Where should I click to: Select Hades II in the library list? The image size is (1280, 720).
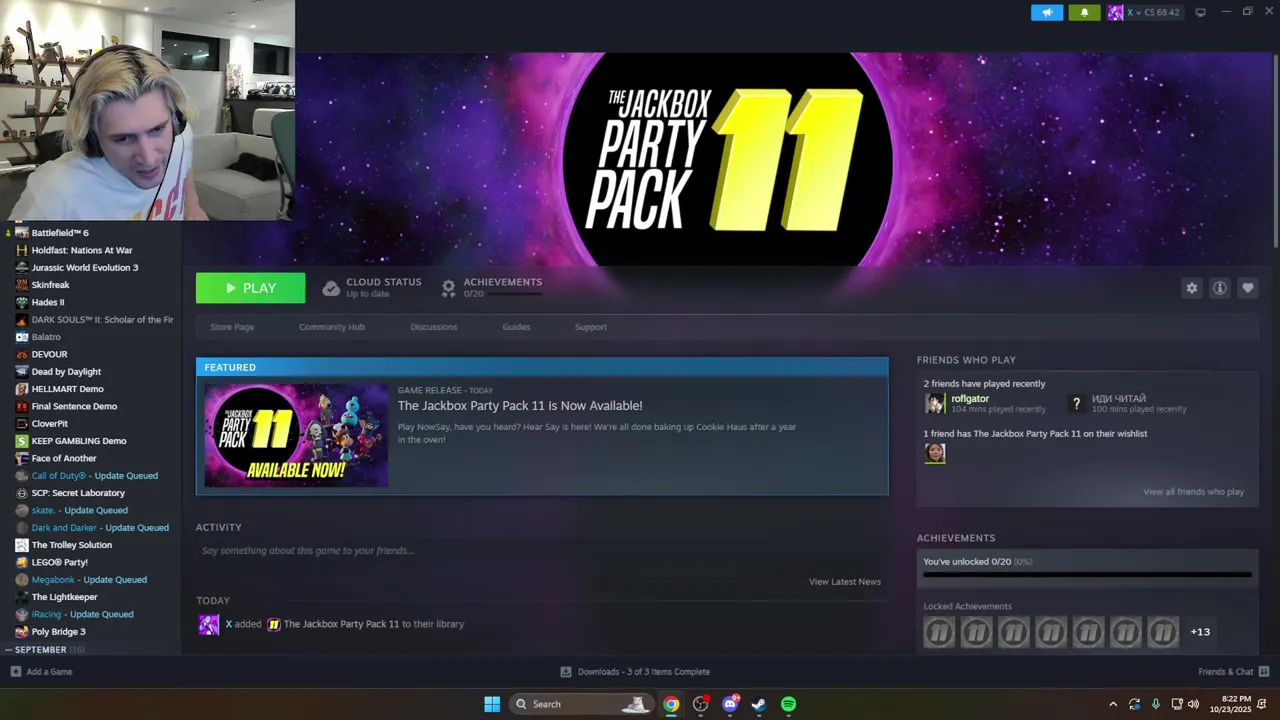[x=48, y=302]
